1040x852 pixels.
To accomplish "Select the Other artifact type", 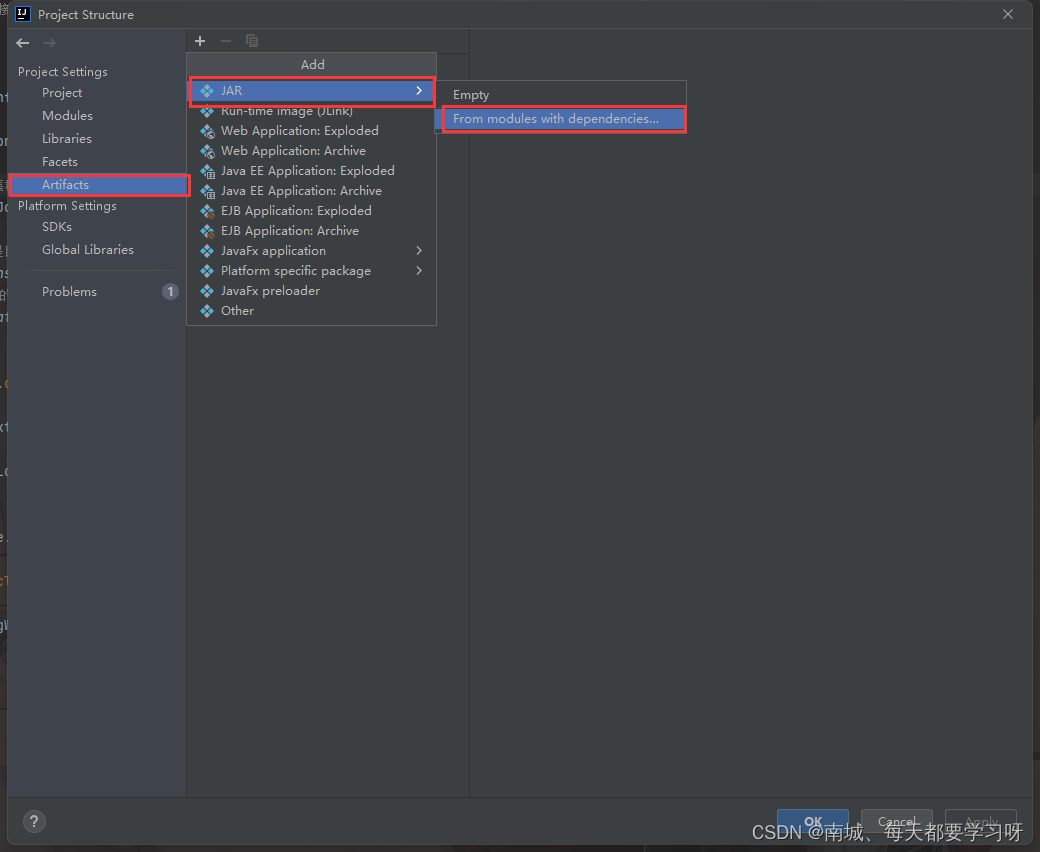I will pos(238,310).
